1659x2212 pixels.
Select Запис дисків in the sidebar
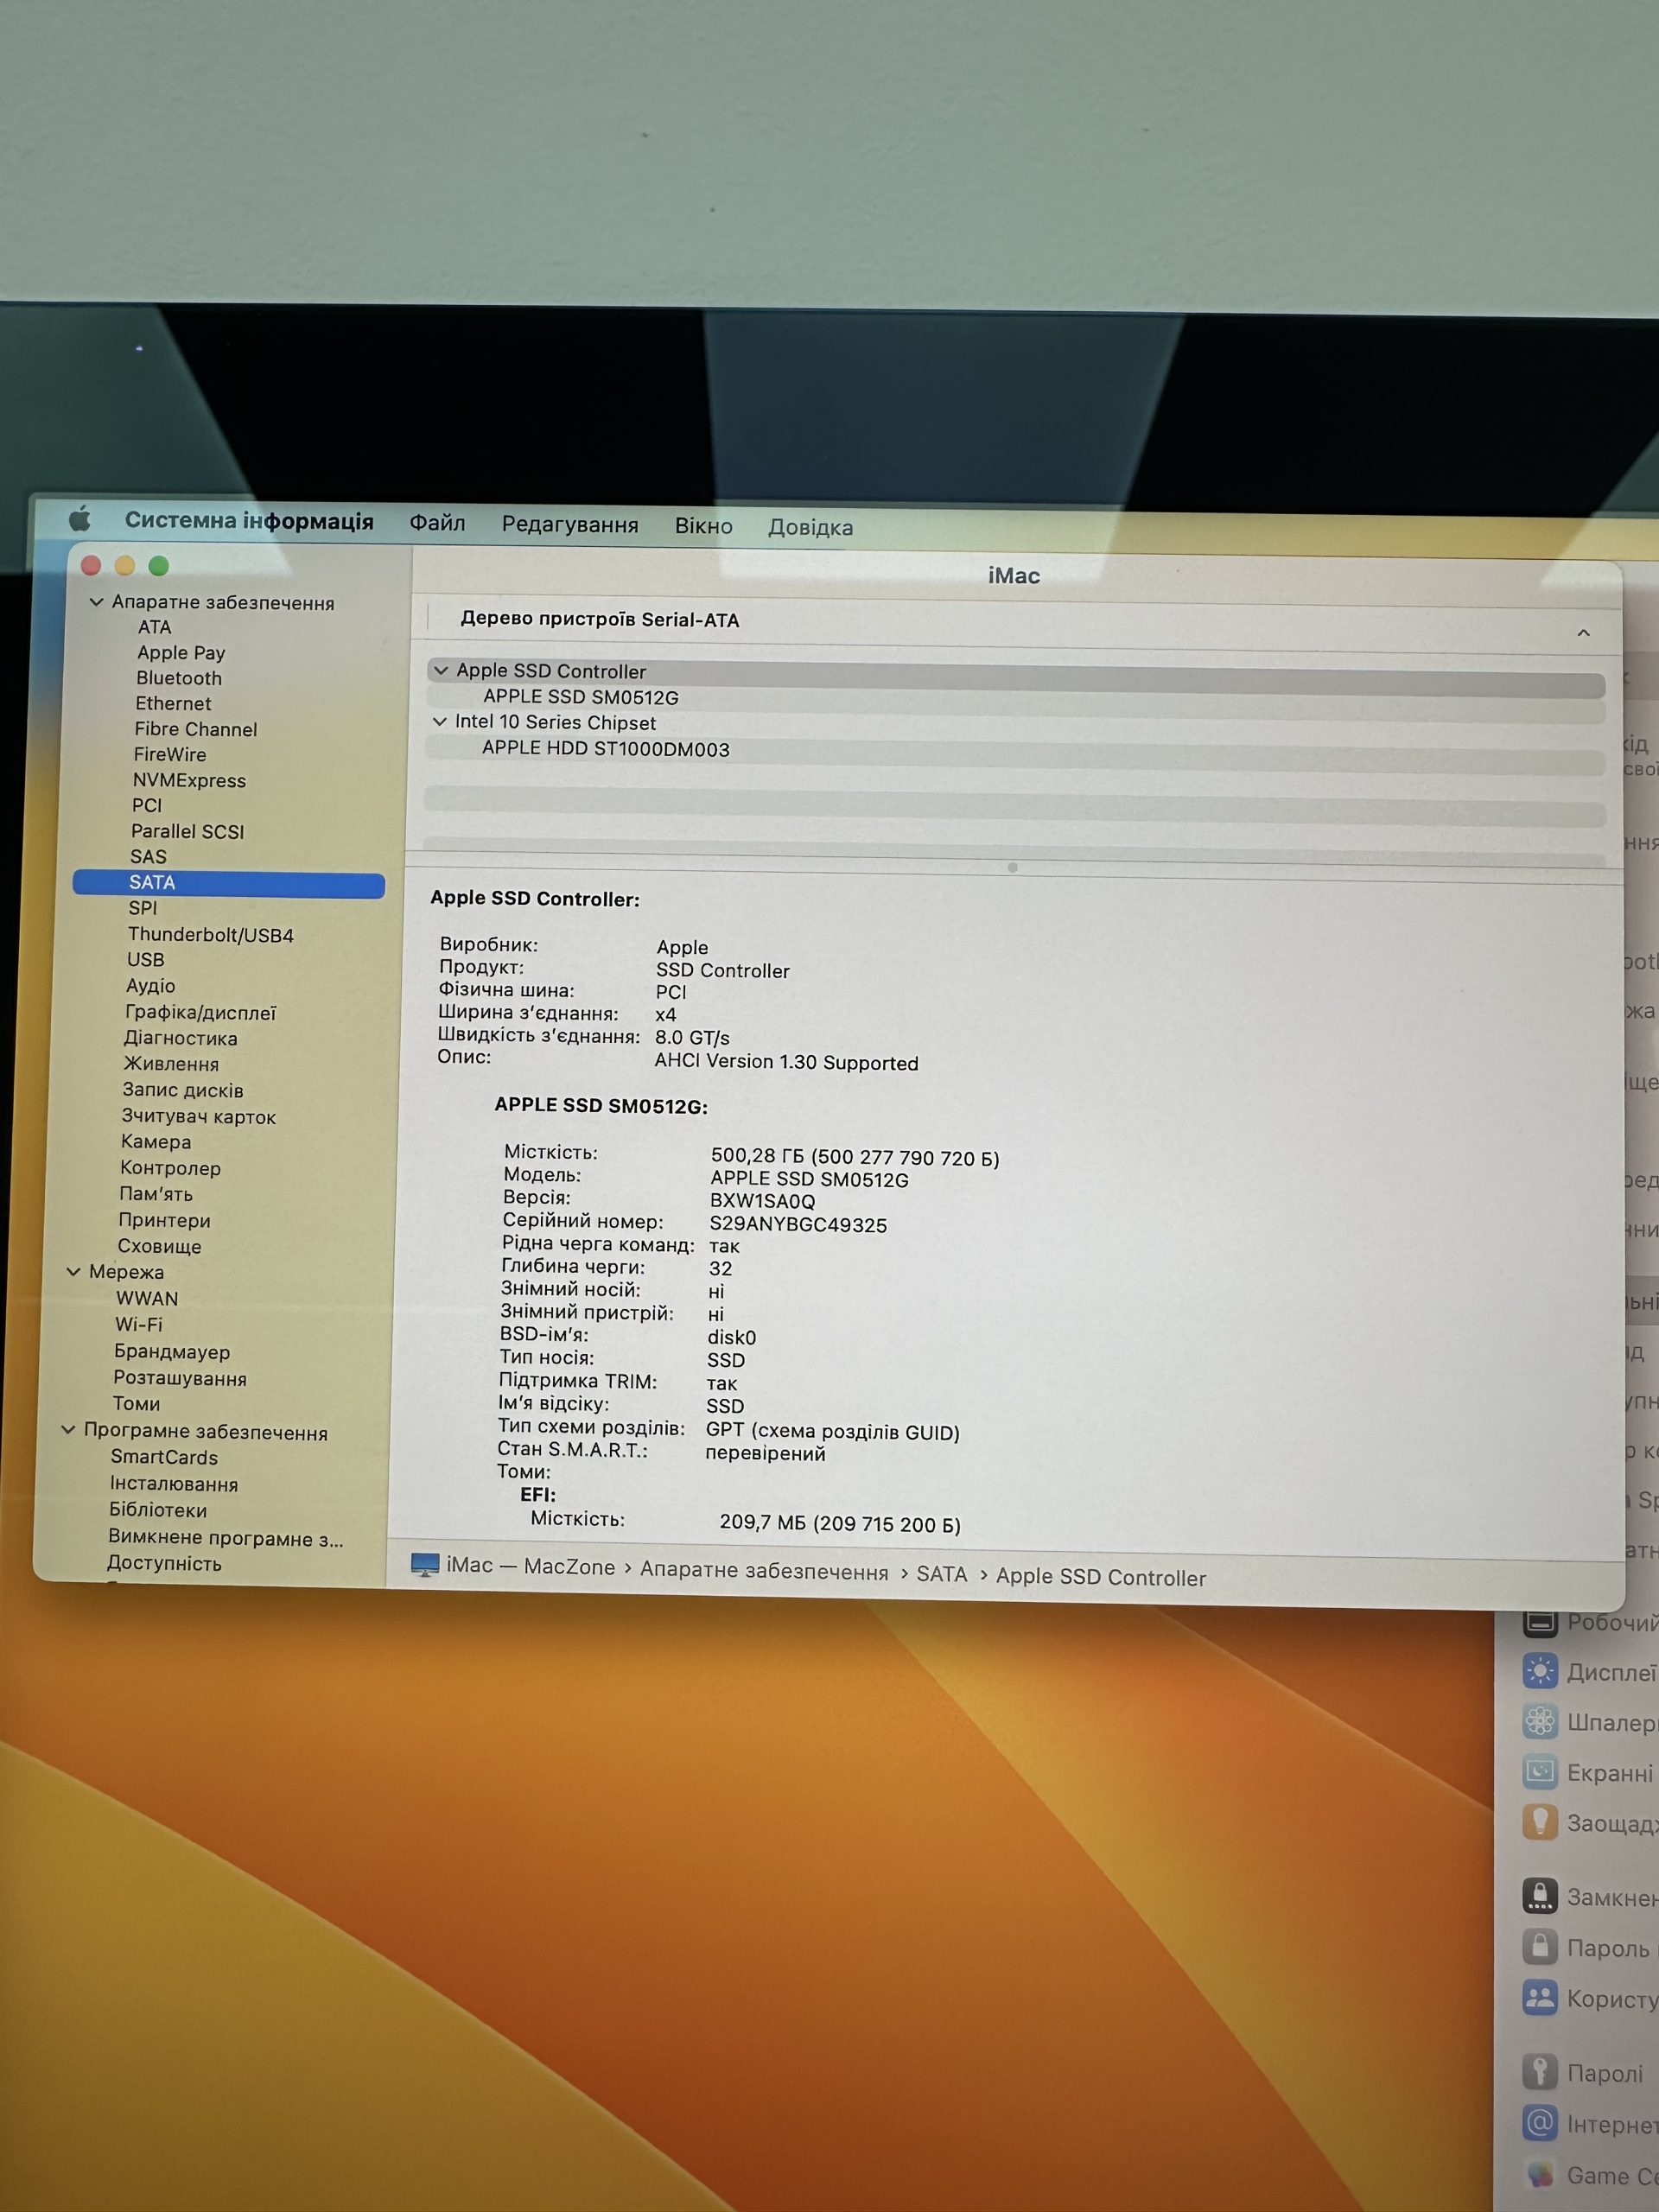(182, 1090)
